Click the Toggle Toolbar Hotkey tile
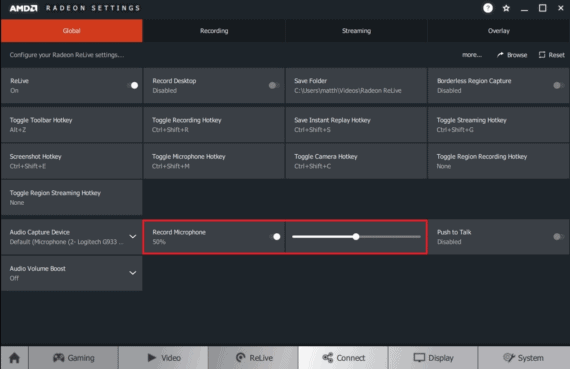Screen dimensions: 570x369 coord(72,125)
